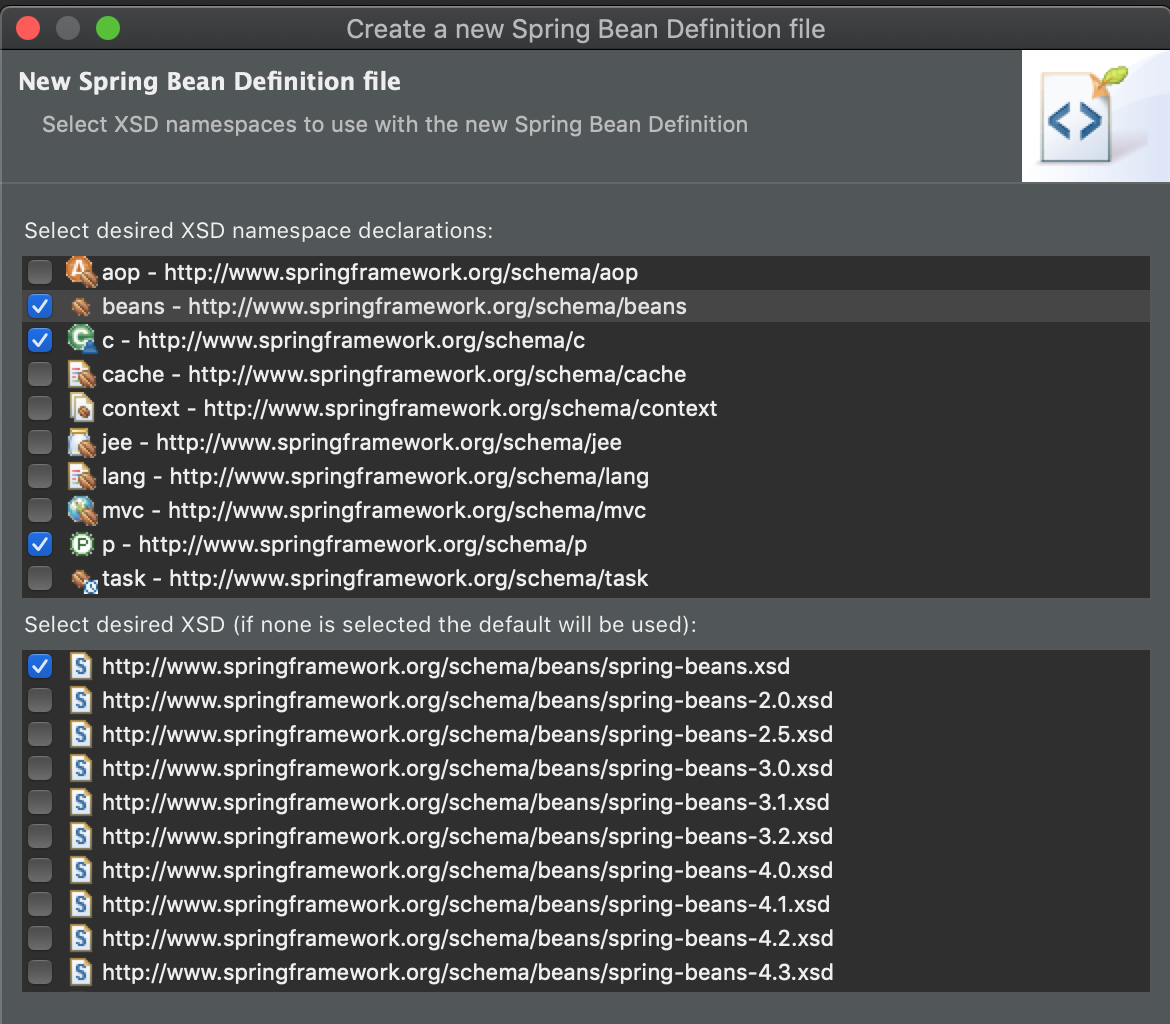Enable the mvc namespace checkbox
Image resolution: width=1170 pixels, height=1024 pixels.
point(40,511)
